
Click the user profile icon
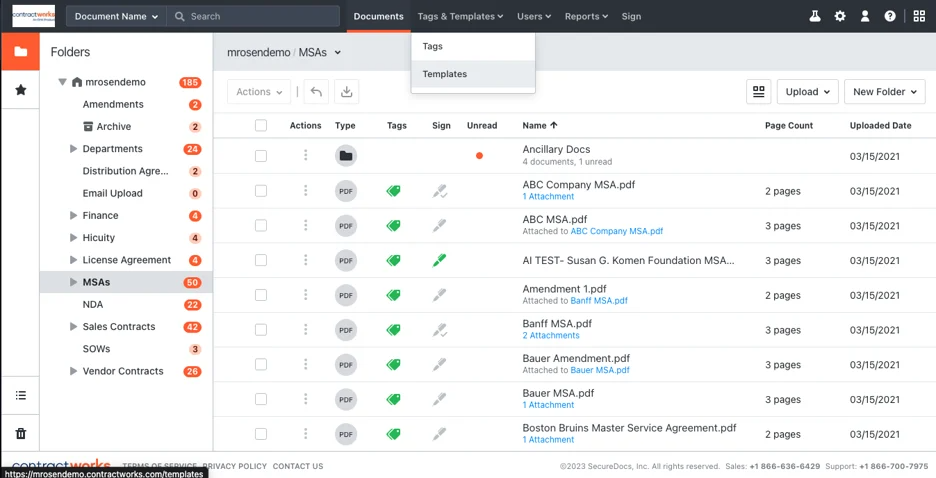865,16
